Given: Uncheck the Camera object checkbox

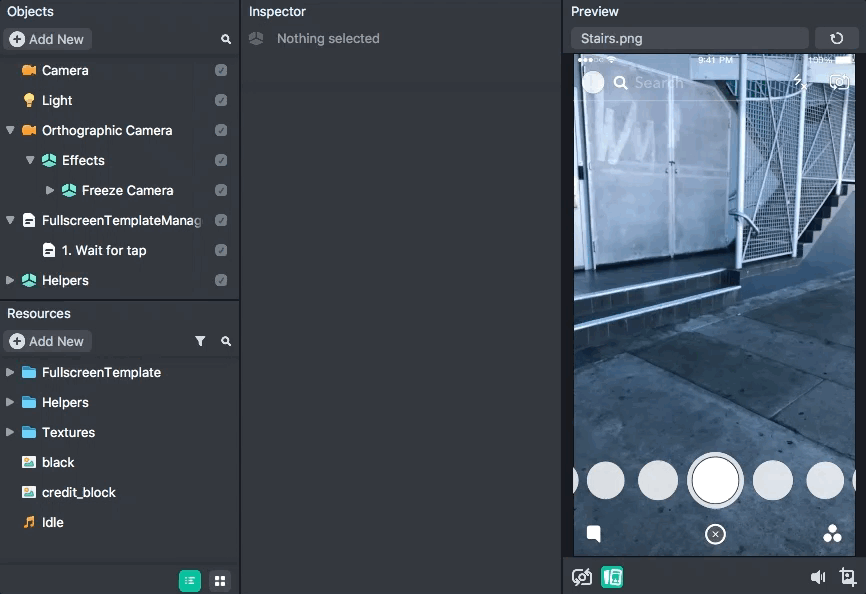Looking at the screenshot, I should point(221,71).
